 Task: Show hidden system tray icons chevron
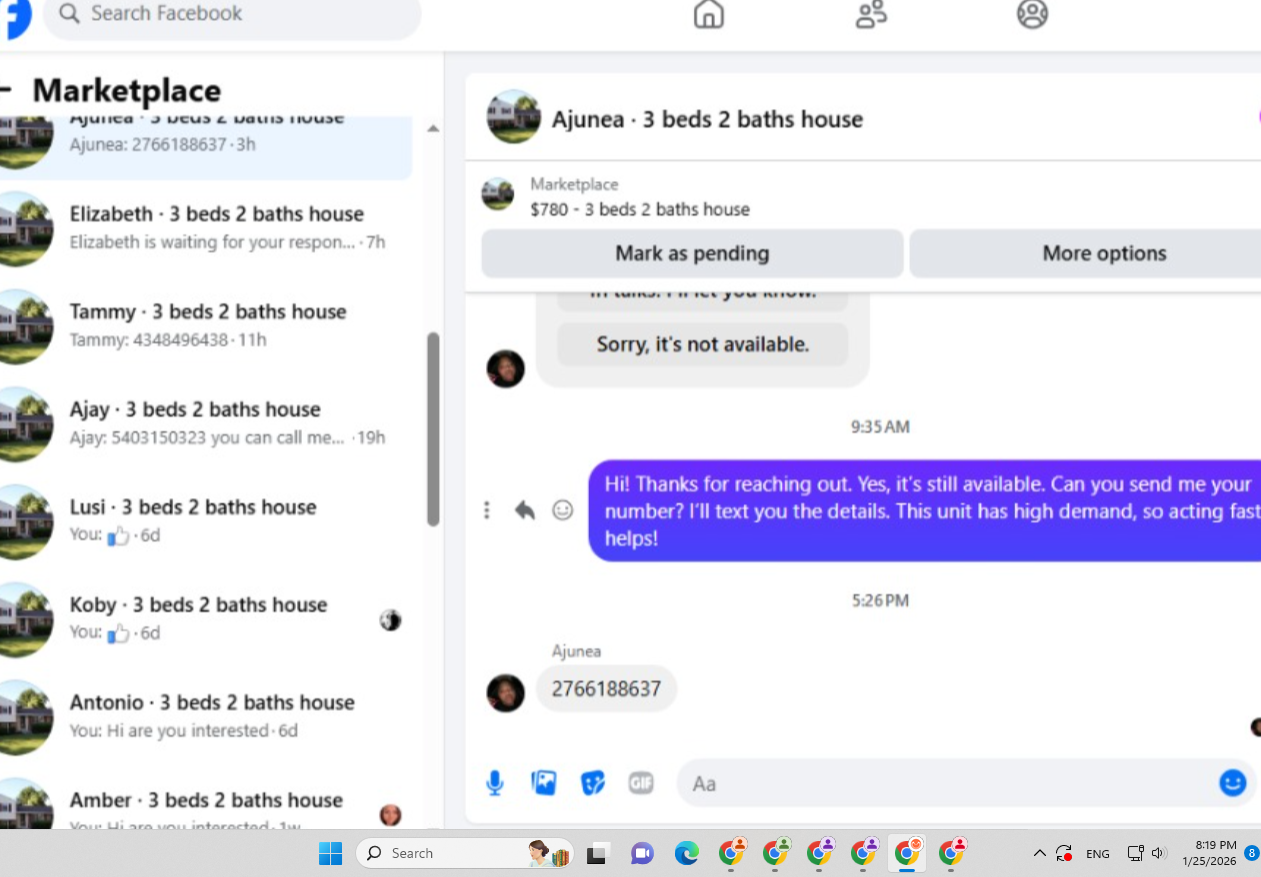(1039, 853)
